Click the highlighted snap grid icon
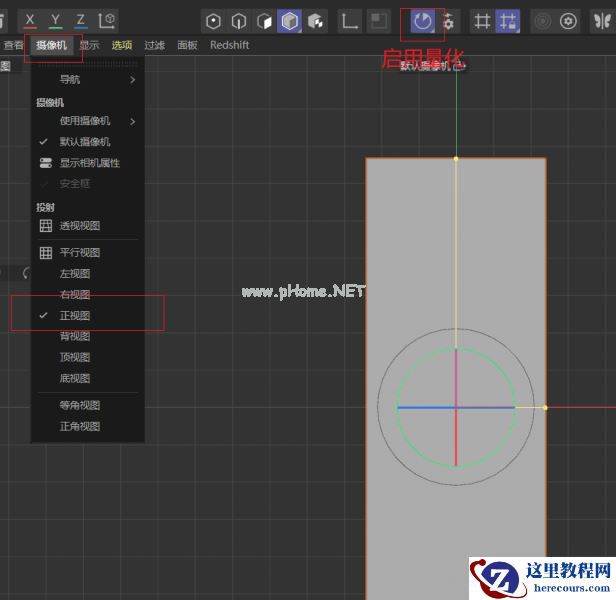The height and width of the screenshot is (600, 616). click(x=508, y=21)
